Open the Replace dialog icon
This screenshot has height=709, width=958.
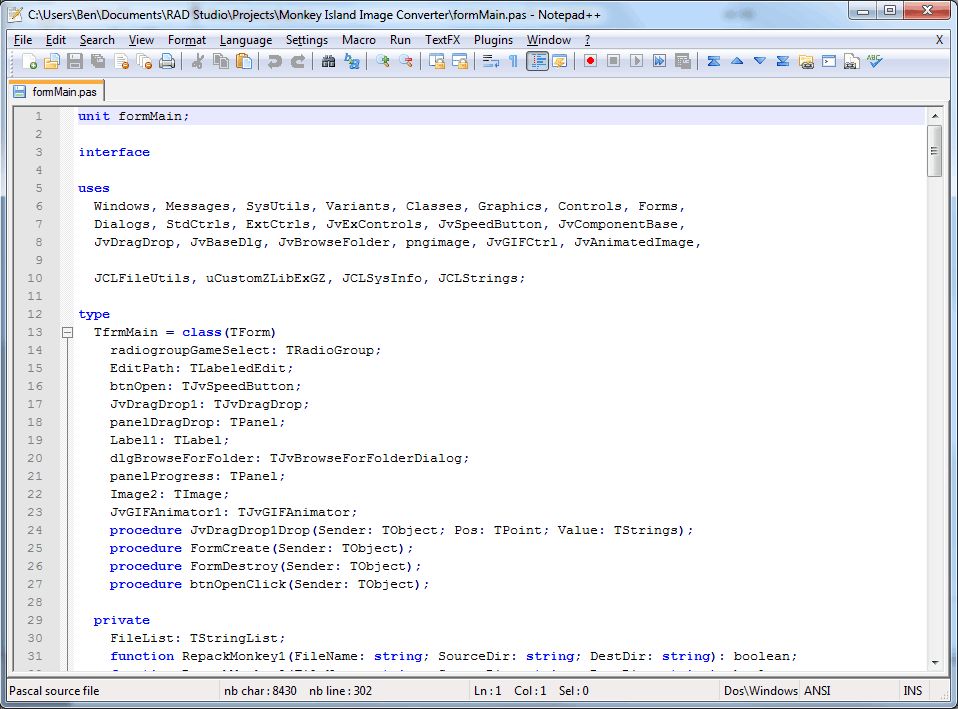click(352, 61)
